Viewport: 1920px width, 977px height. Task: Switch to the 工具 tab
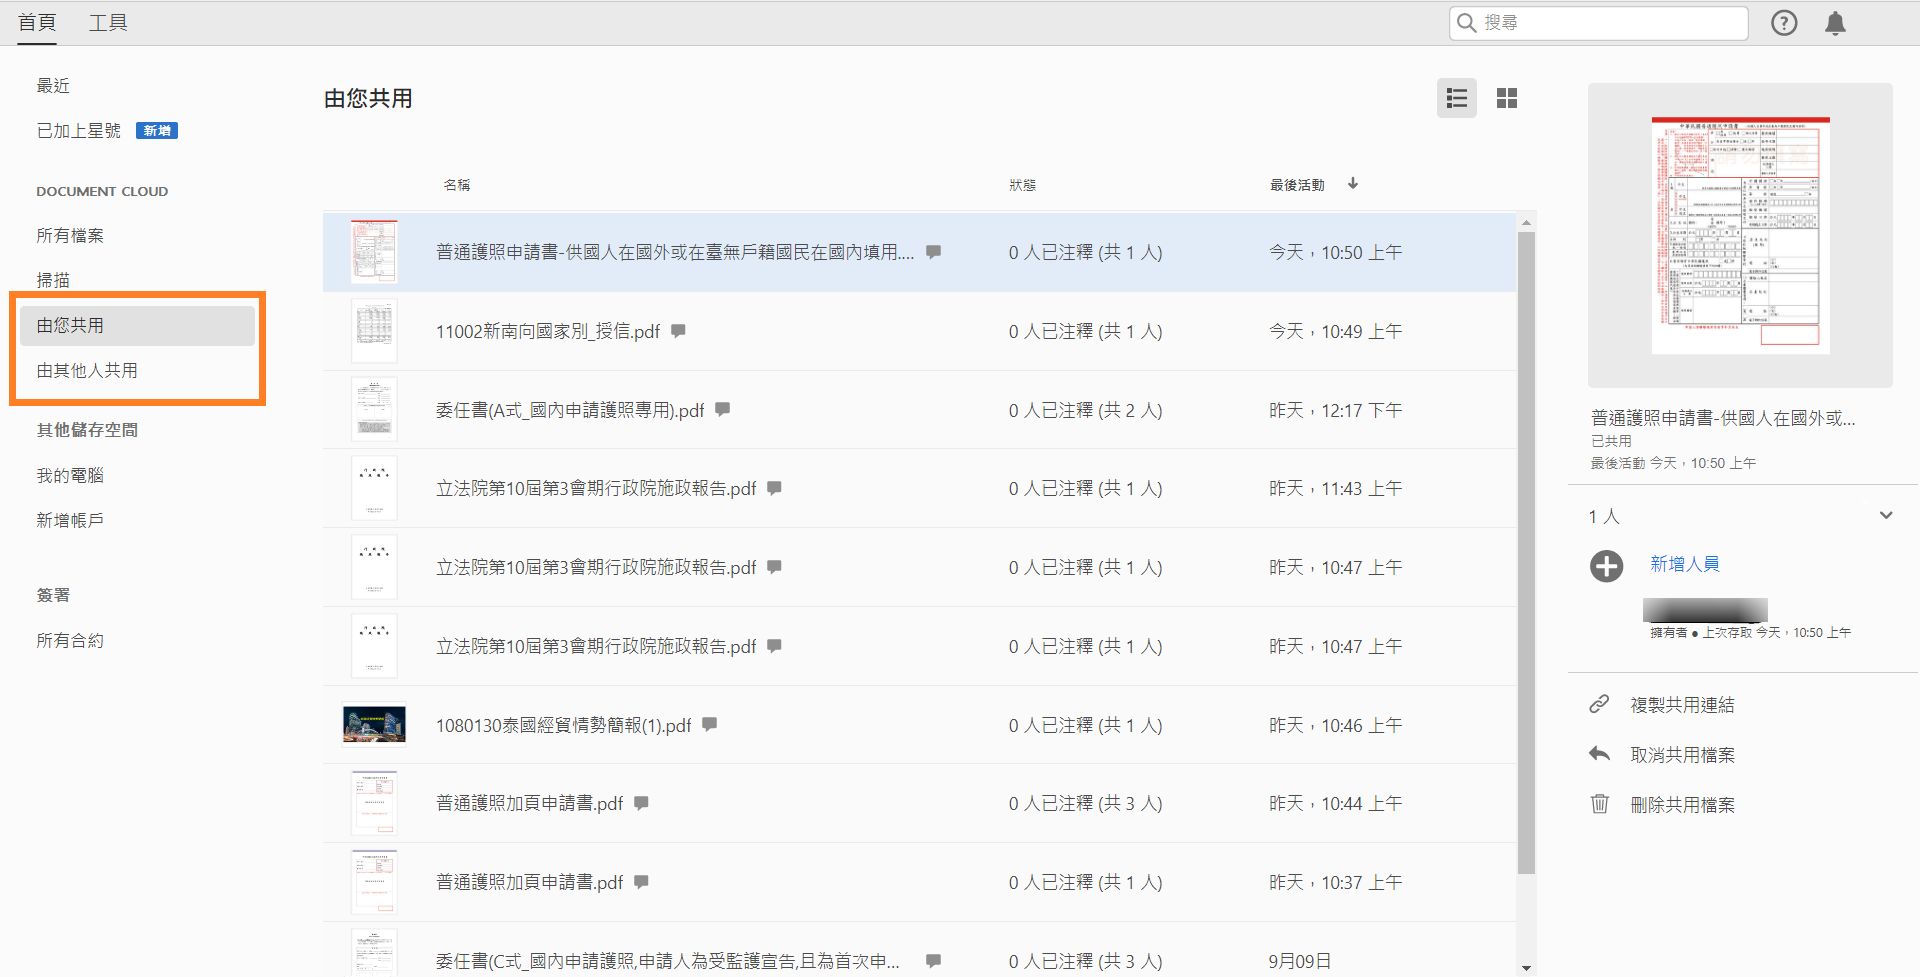109,22
